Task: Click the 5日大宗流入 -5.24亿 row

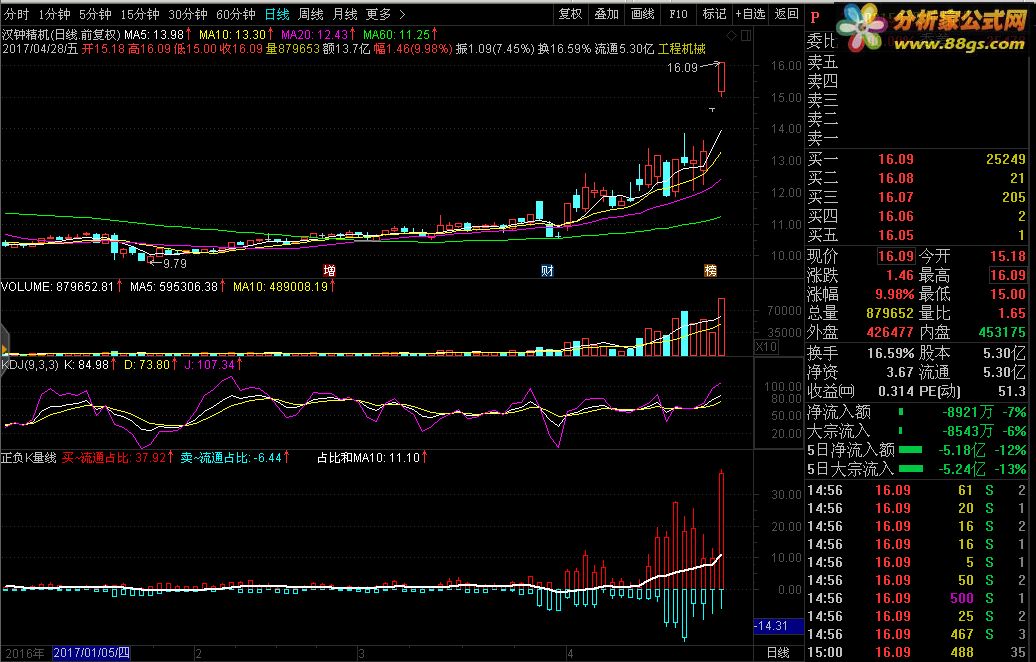Action: tap(916, 470)
